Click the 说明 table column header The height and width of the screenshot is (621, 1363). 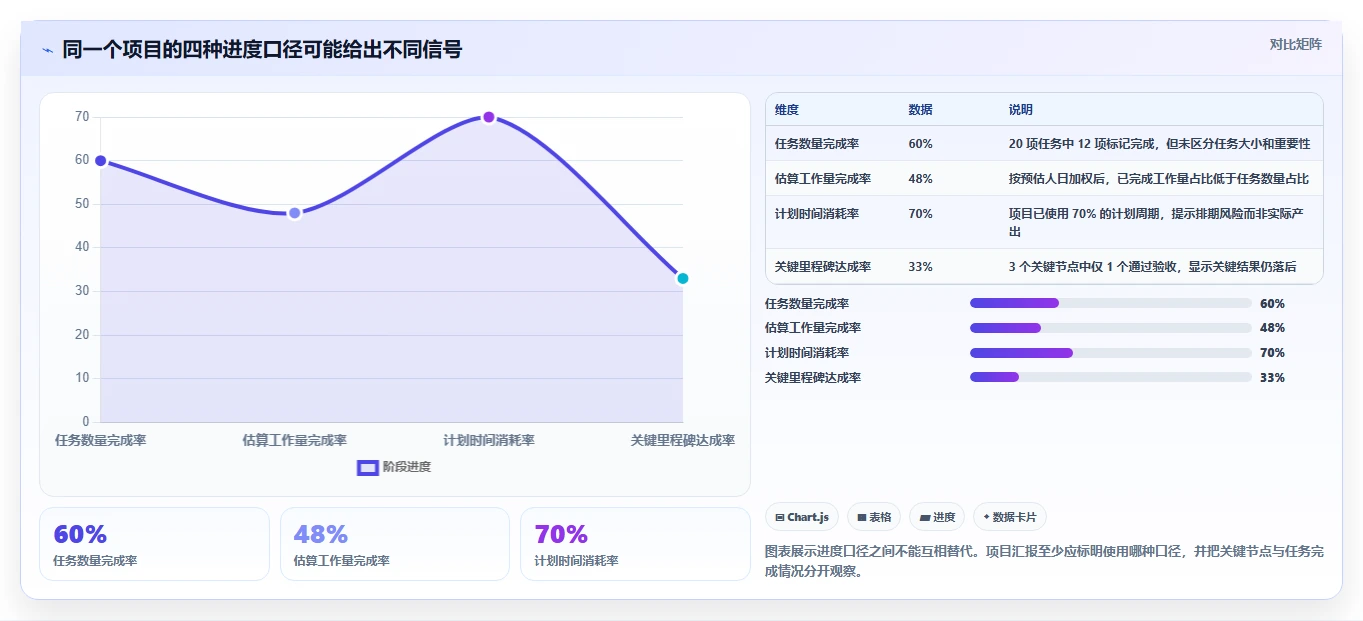coord(1021,110)
